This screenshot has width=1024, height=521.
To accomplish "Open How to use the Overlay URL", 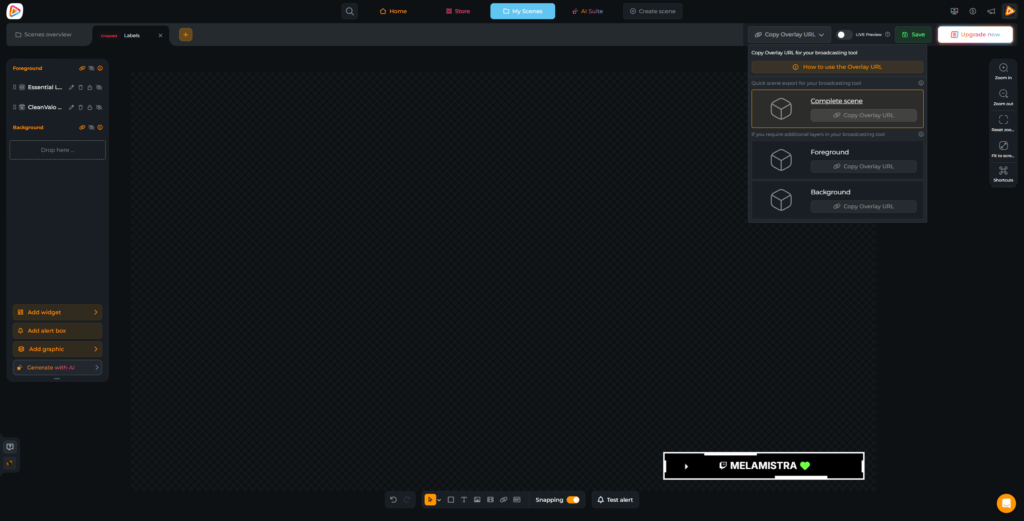I will point(837,67).
